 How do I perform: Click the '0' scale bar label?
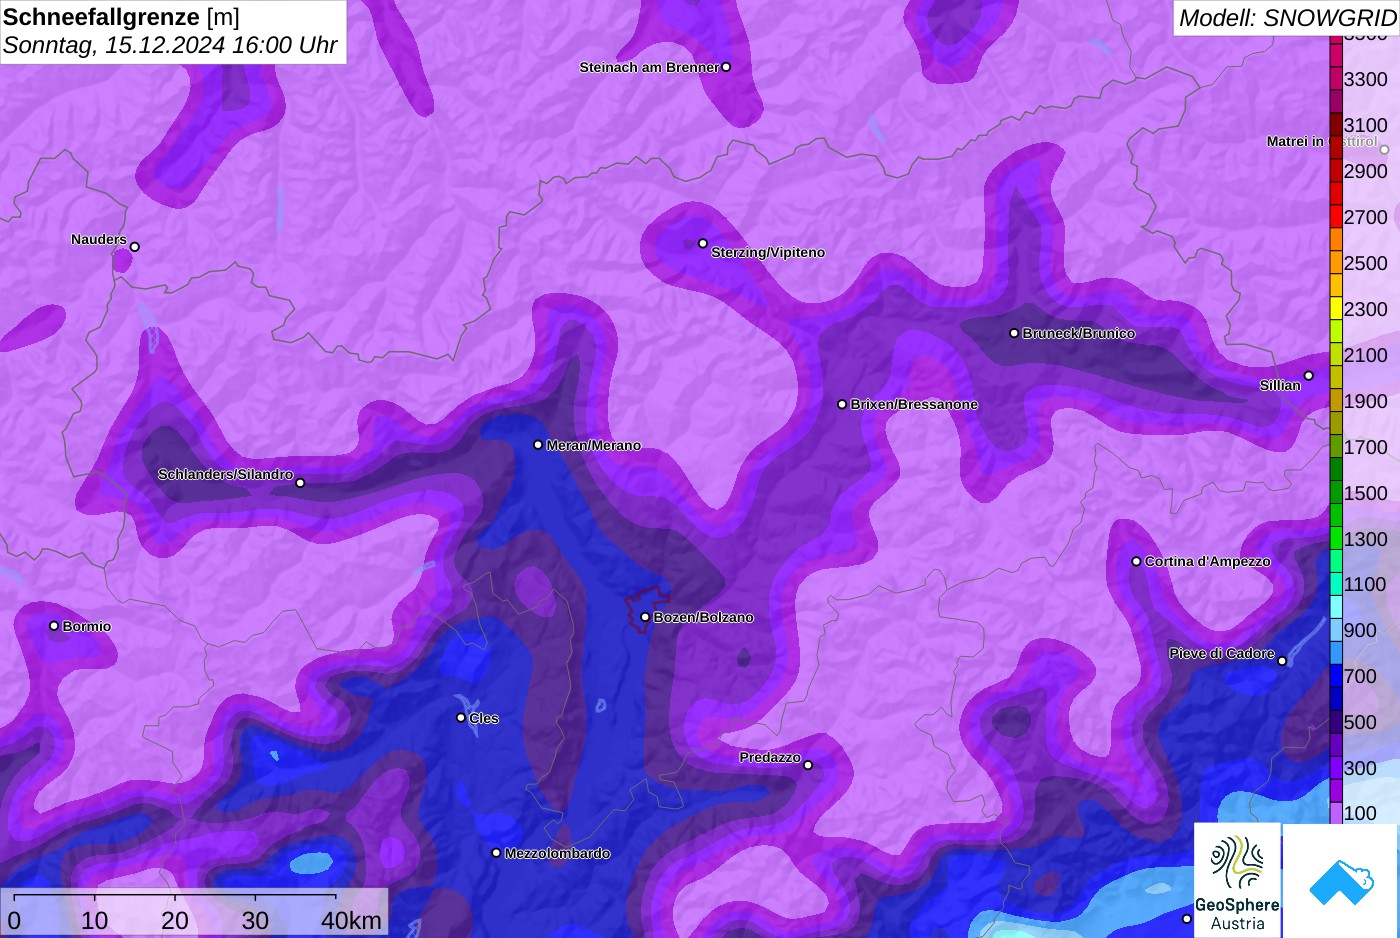click(x=14, y=920)
